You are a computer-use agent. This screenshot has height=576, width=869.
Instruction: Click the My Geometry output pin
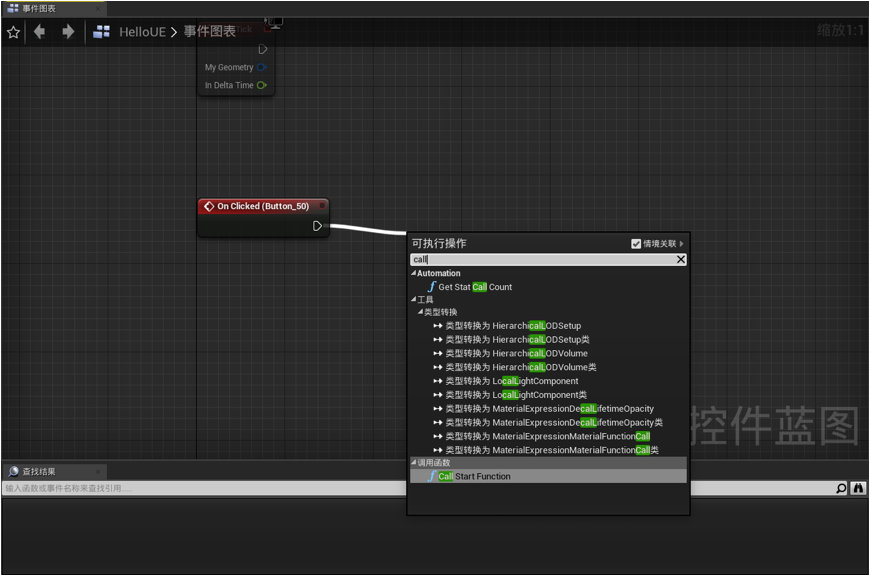pyautogui.click(x=262, y=67)
